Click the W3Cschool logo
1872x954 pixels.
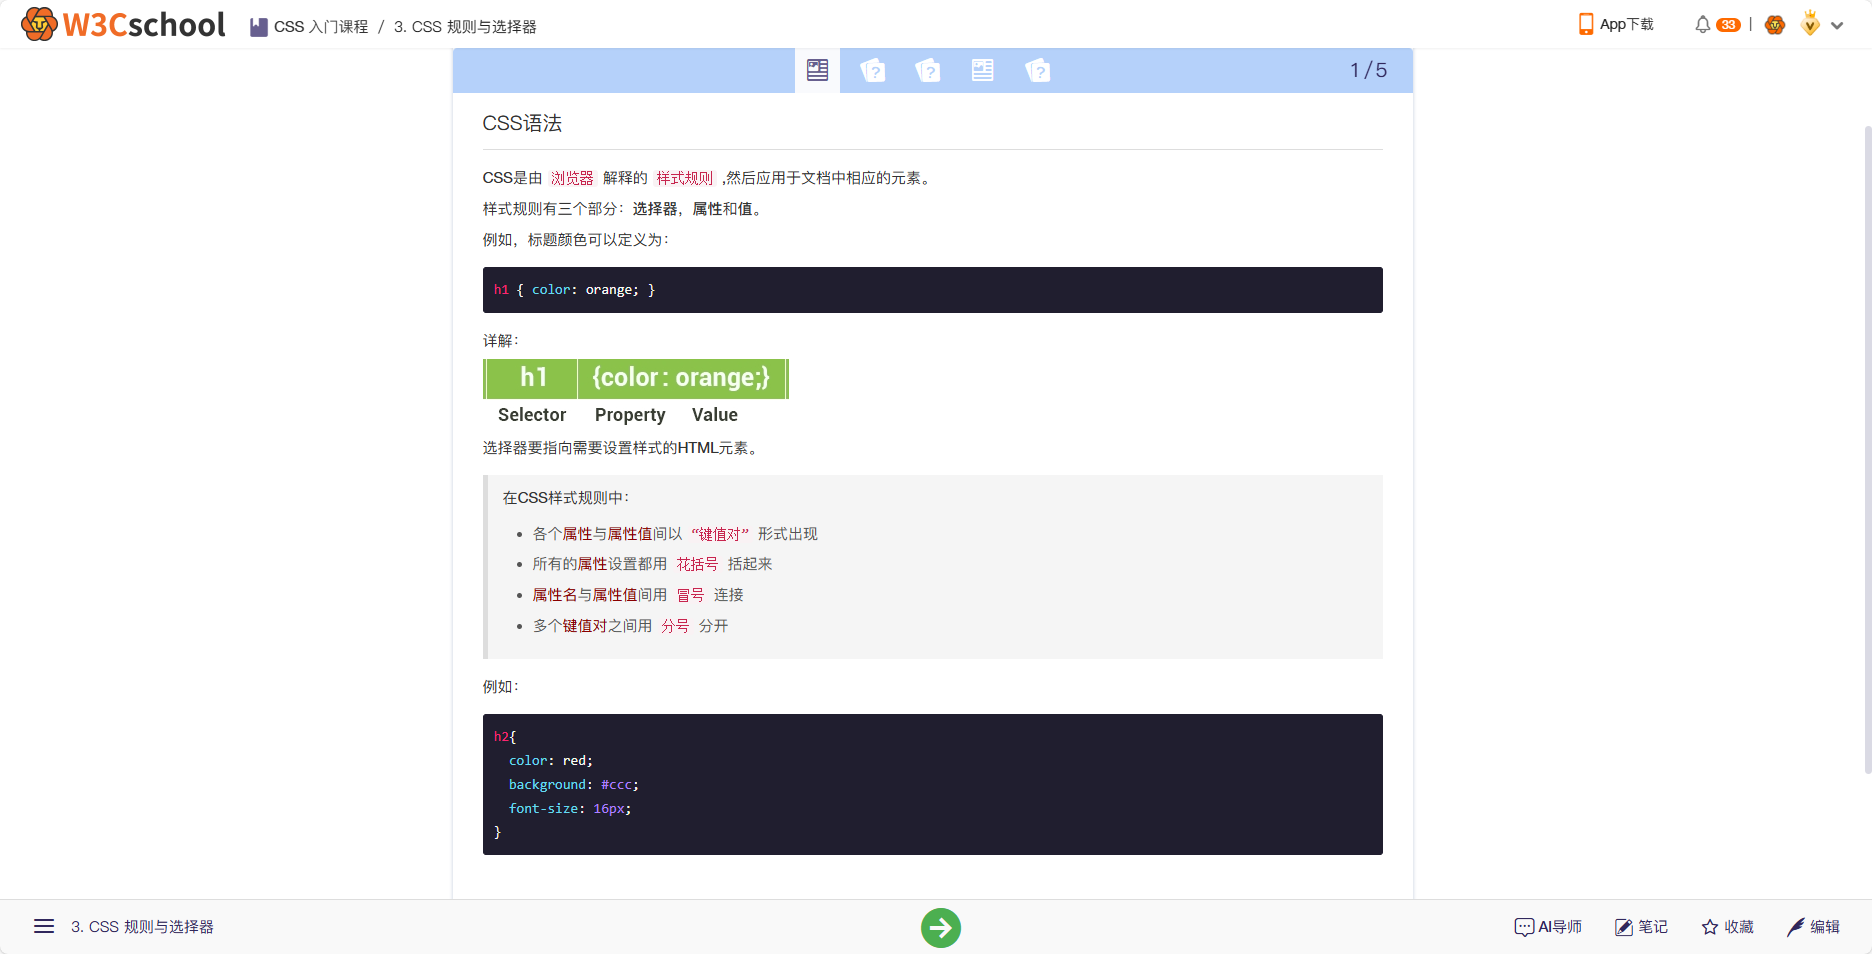click(x=123, y=24)
